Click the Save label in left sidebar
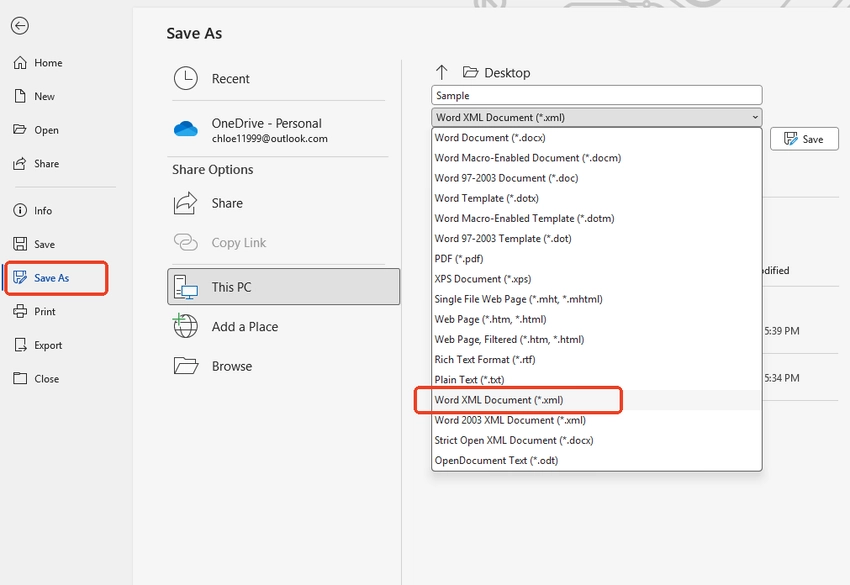This screenshot has width=850, height=585. pos(44,244)
